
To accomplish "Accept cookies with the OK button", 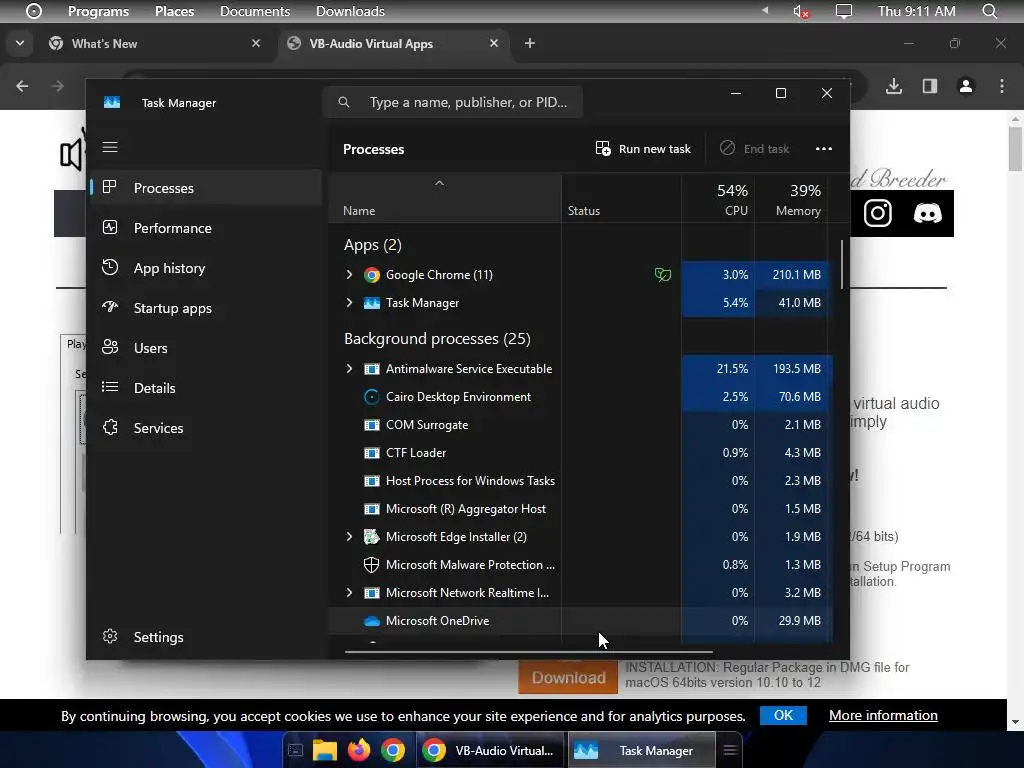I will tap(783, 716).
